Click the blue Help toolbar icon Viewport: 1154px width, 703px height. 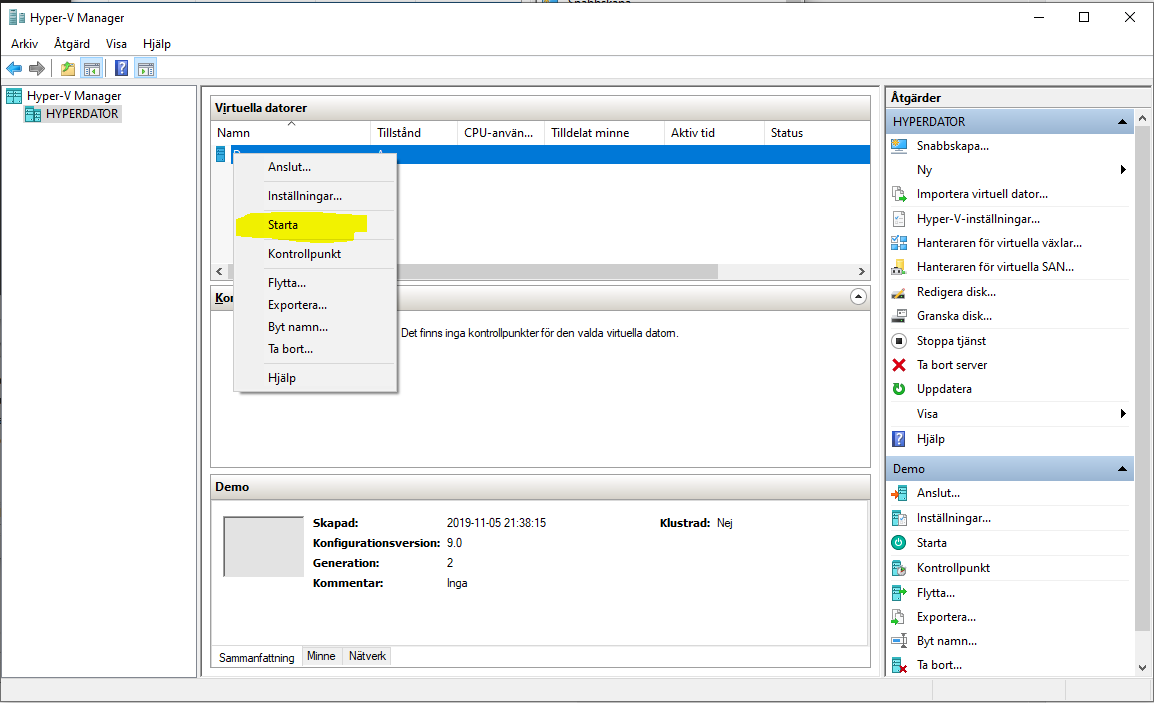121,68
